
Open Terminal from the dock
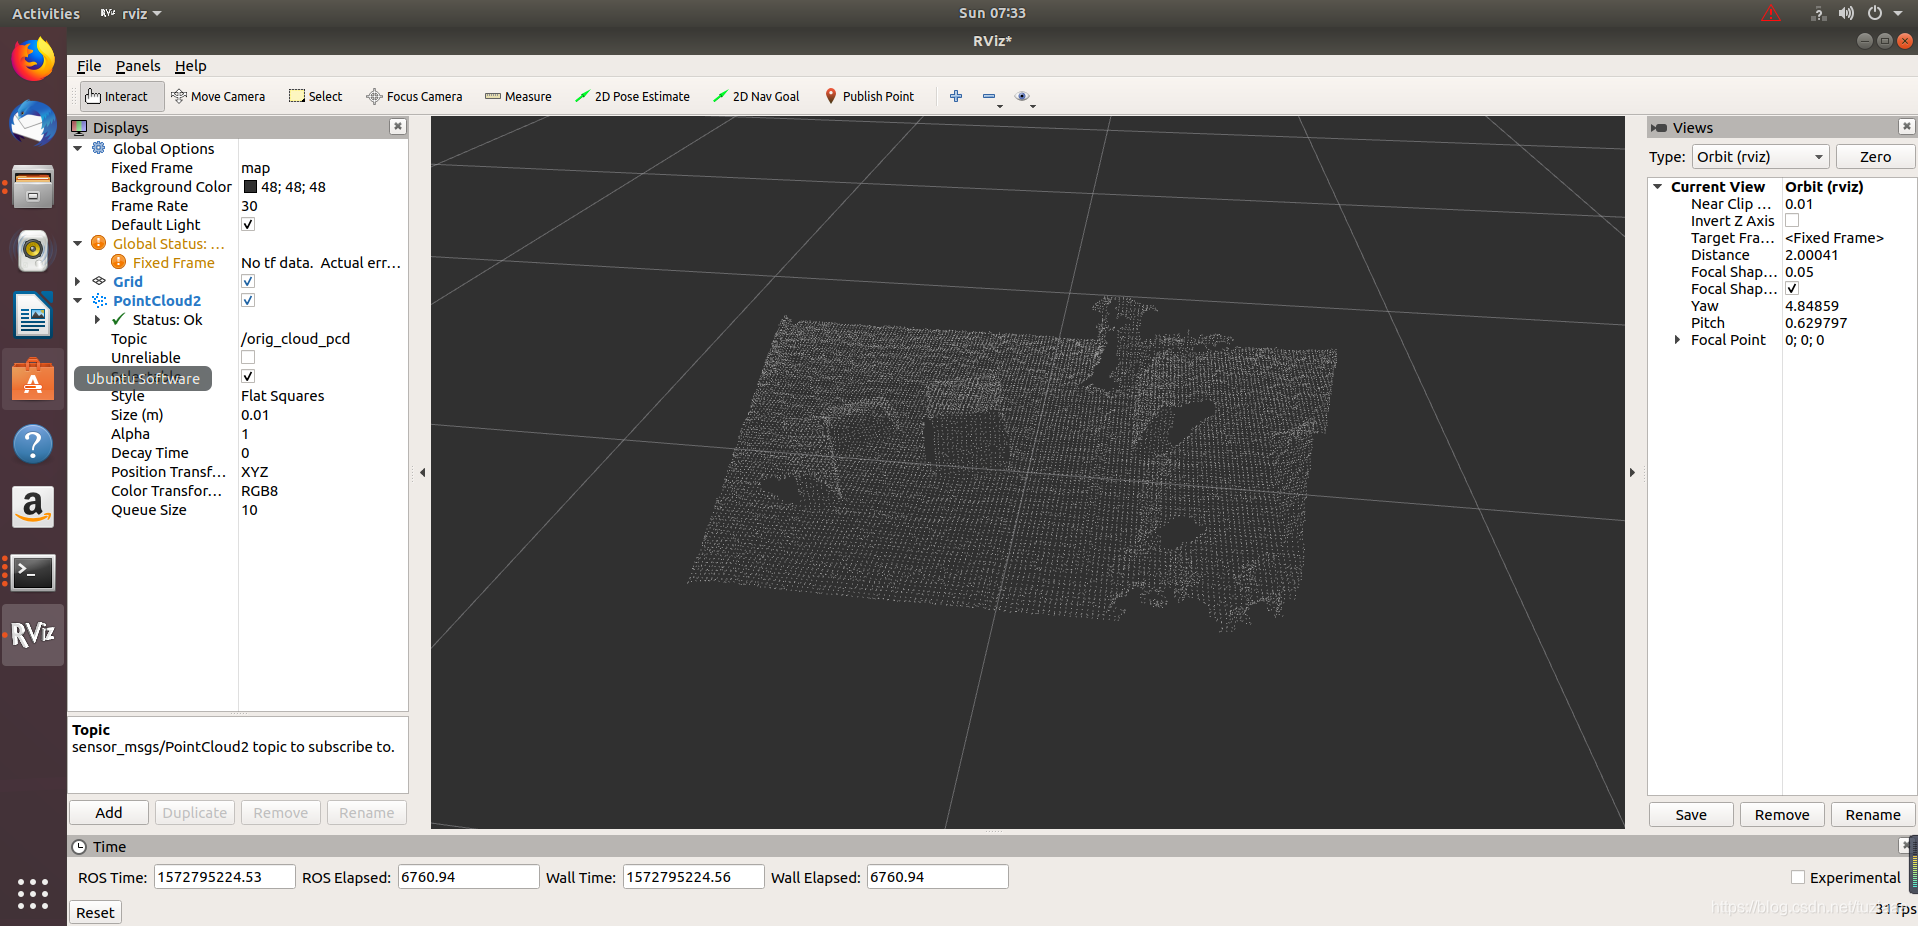pyautogui.click(x=33, y=572)
